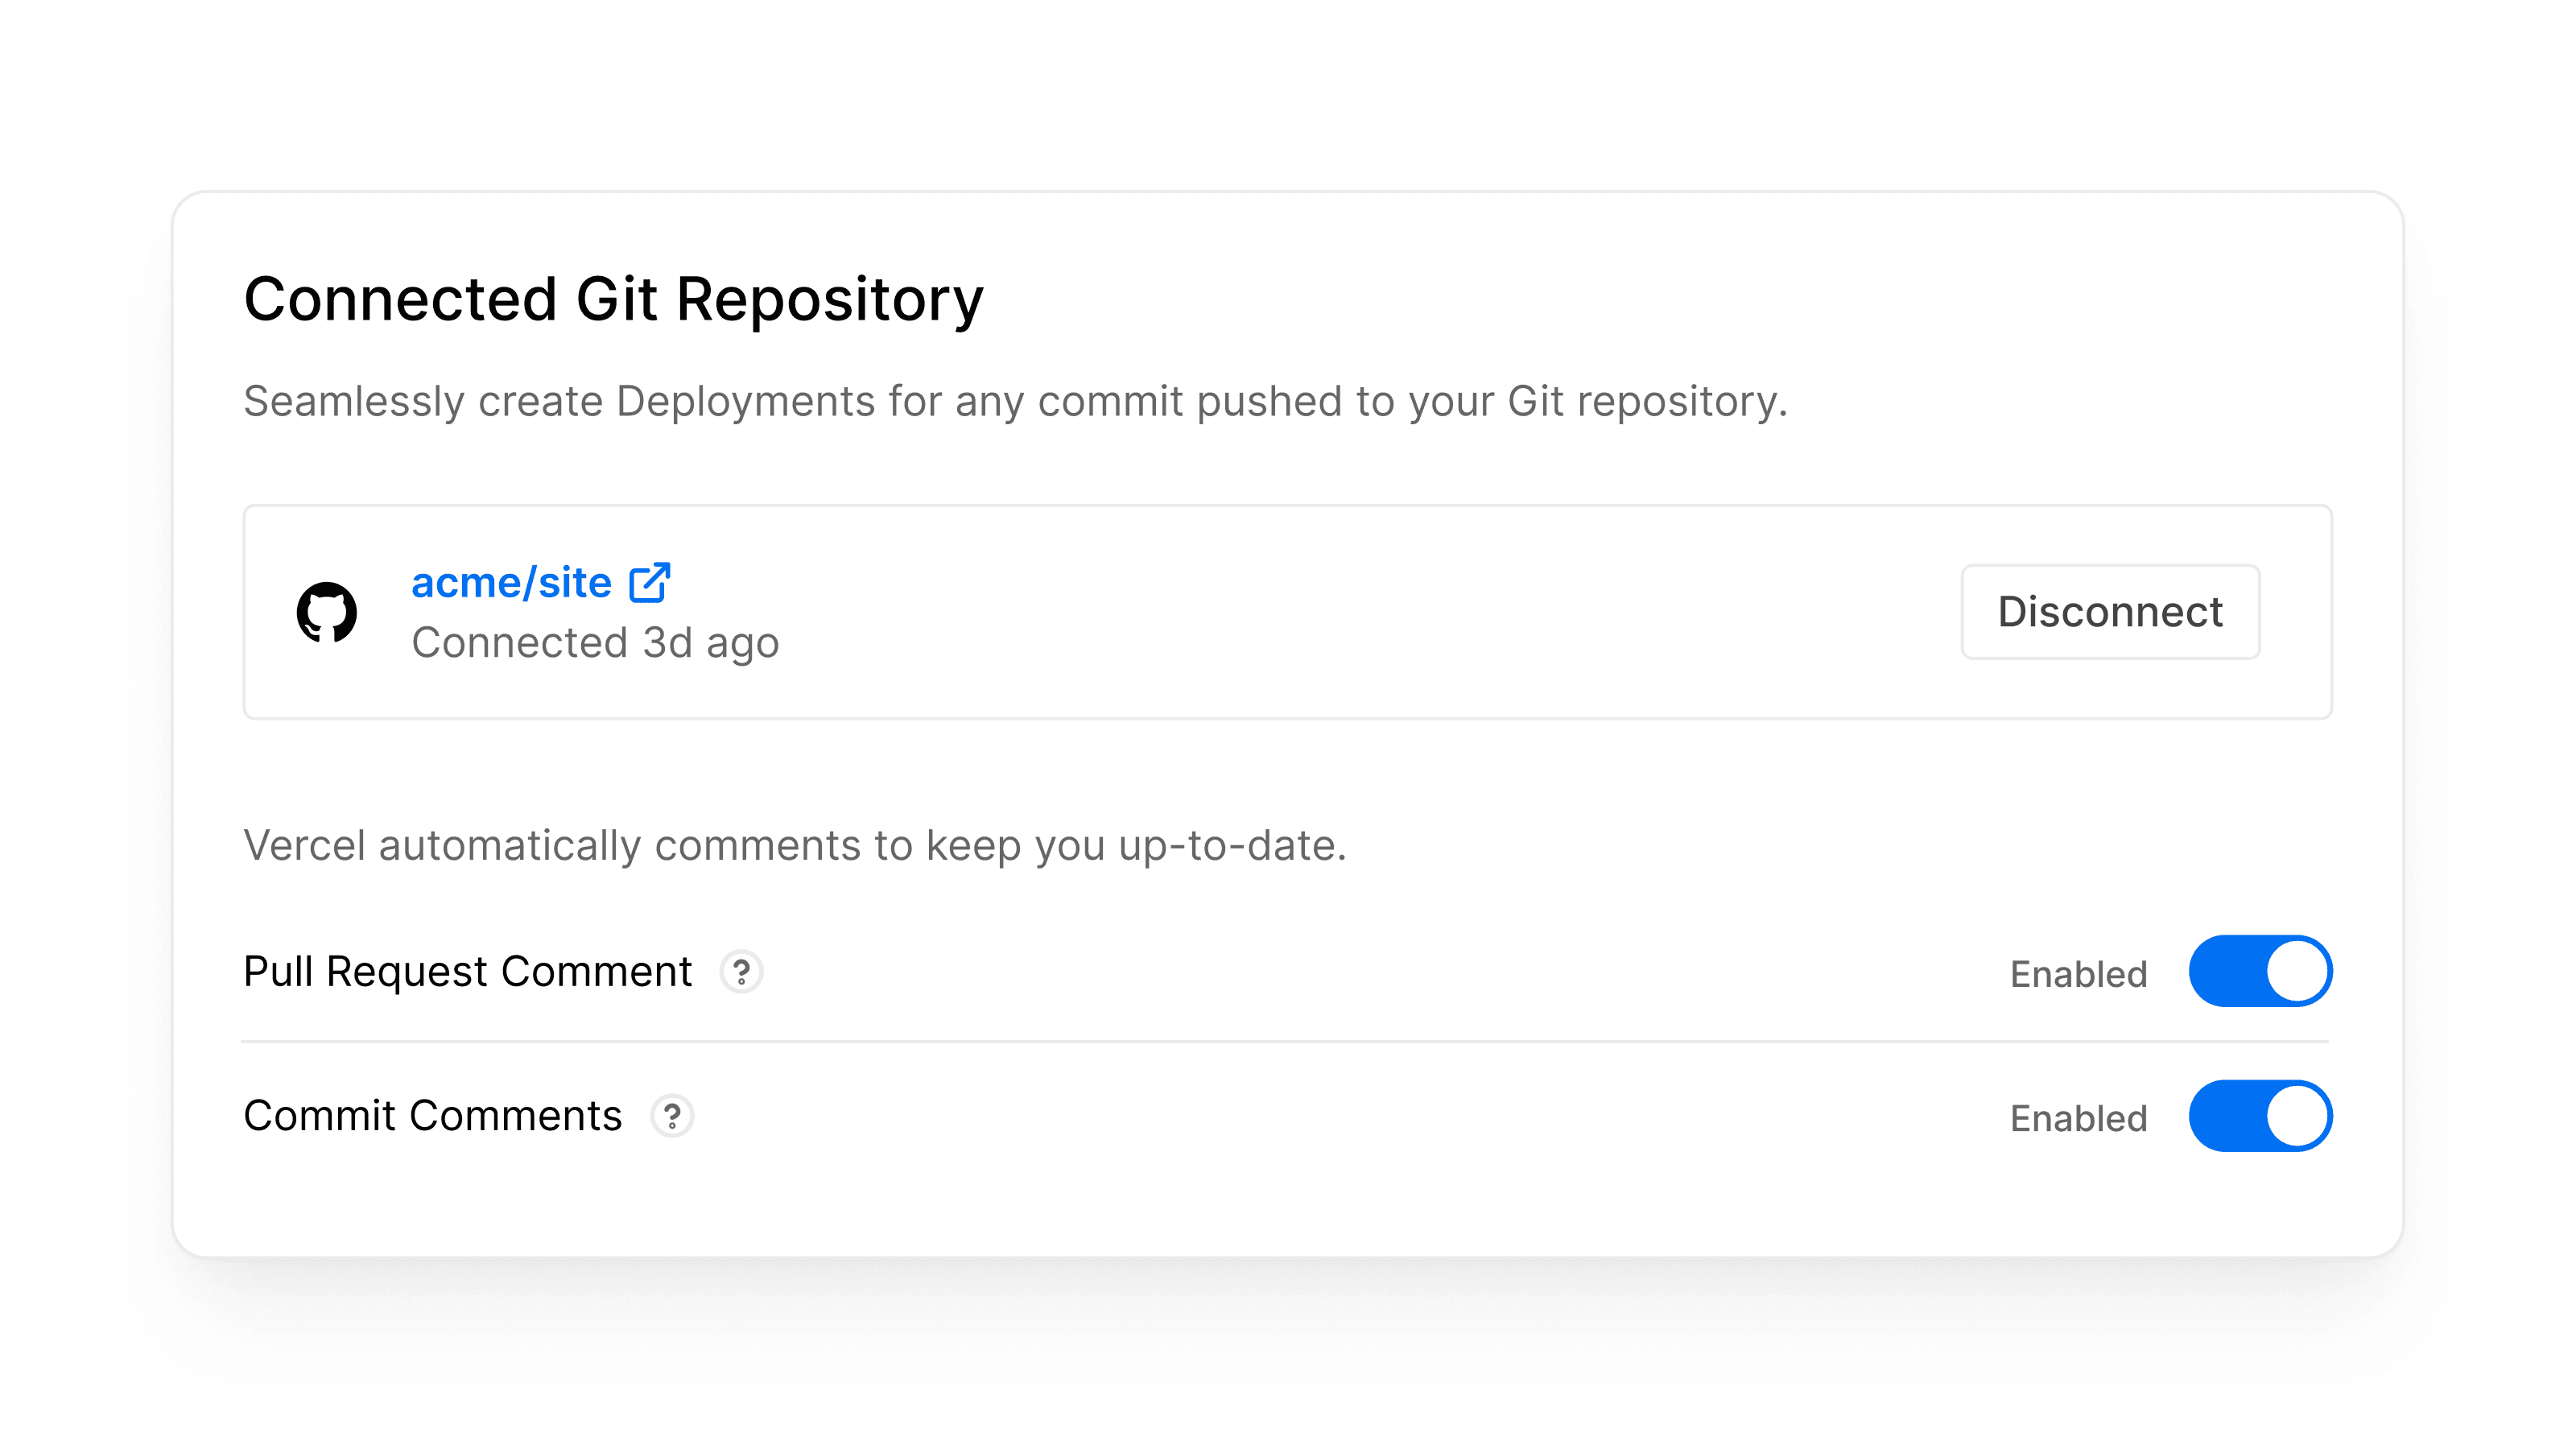
Task: Open the acme/site repository link
Action: (x=510, y=582)
